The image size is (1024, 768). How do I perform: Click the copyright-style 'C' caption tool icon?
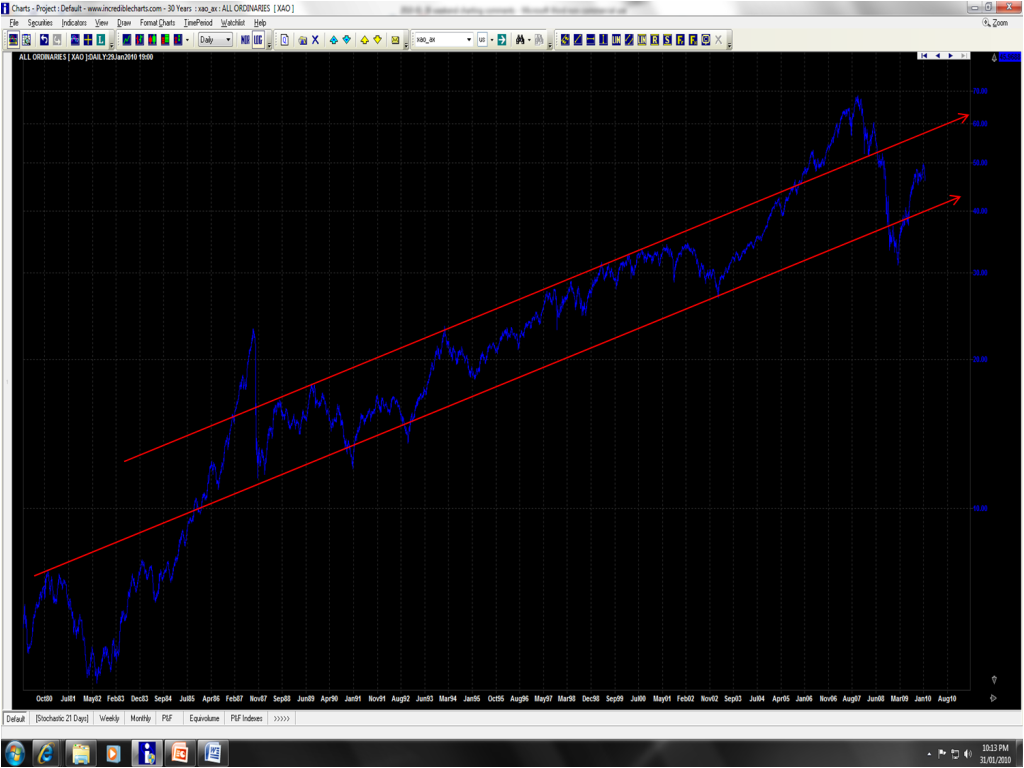706,40
